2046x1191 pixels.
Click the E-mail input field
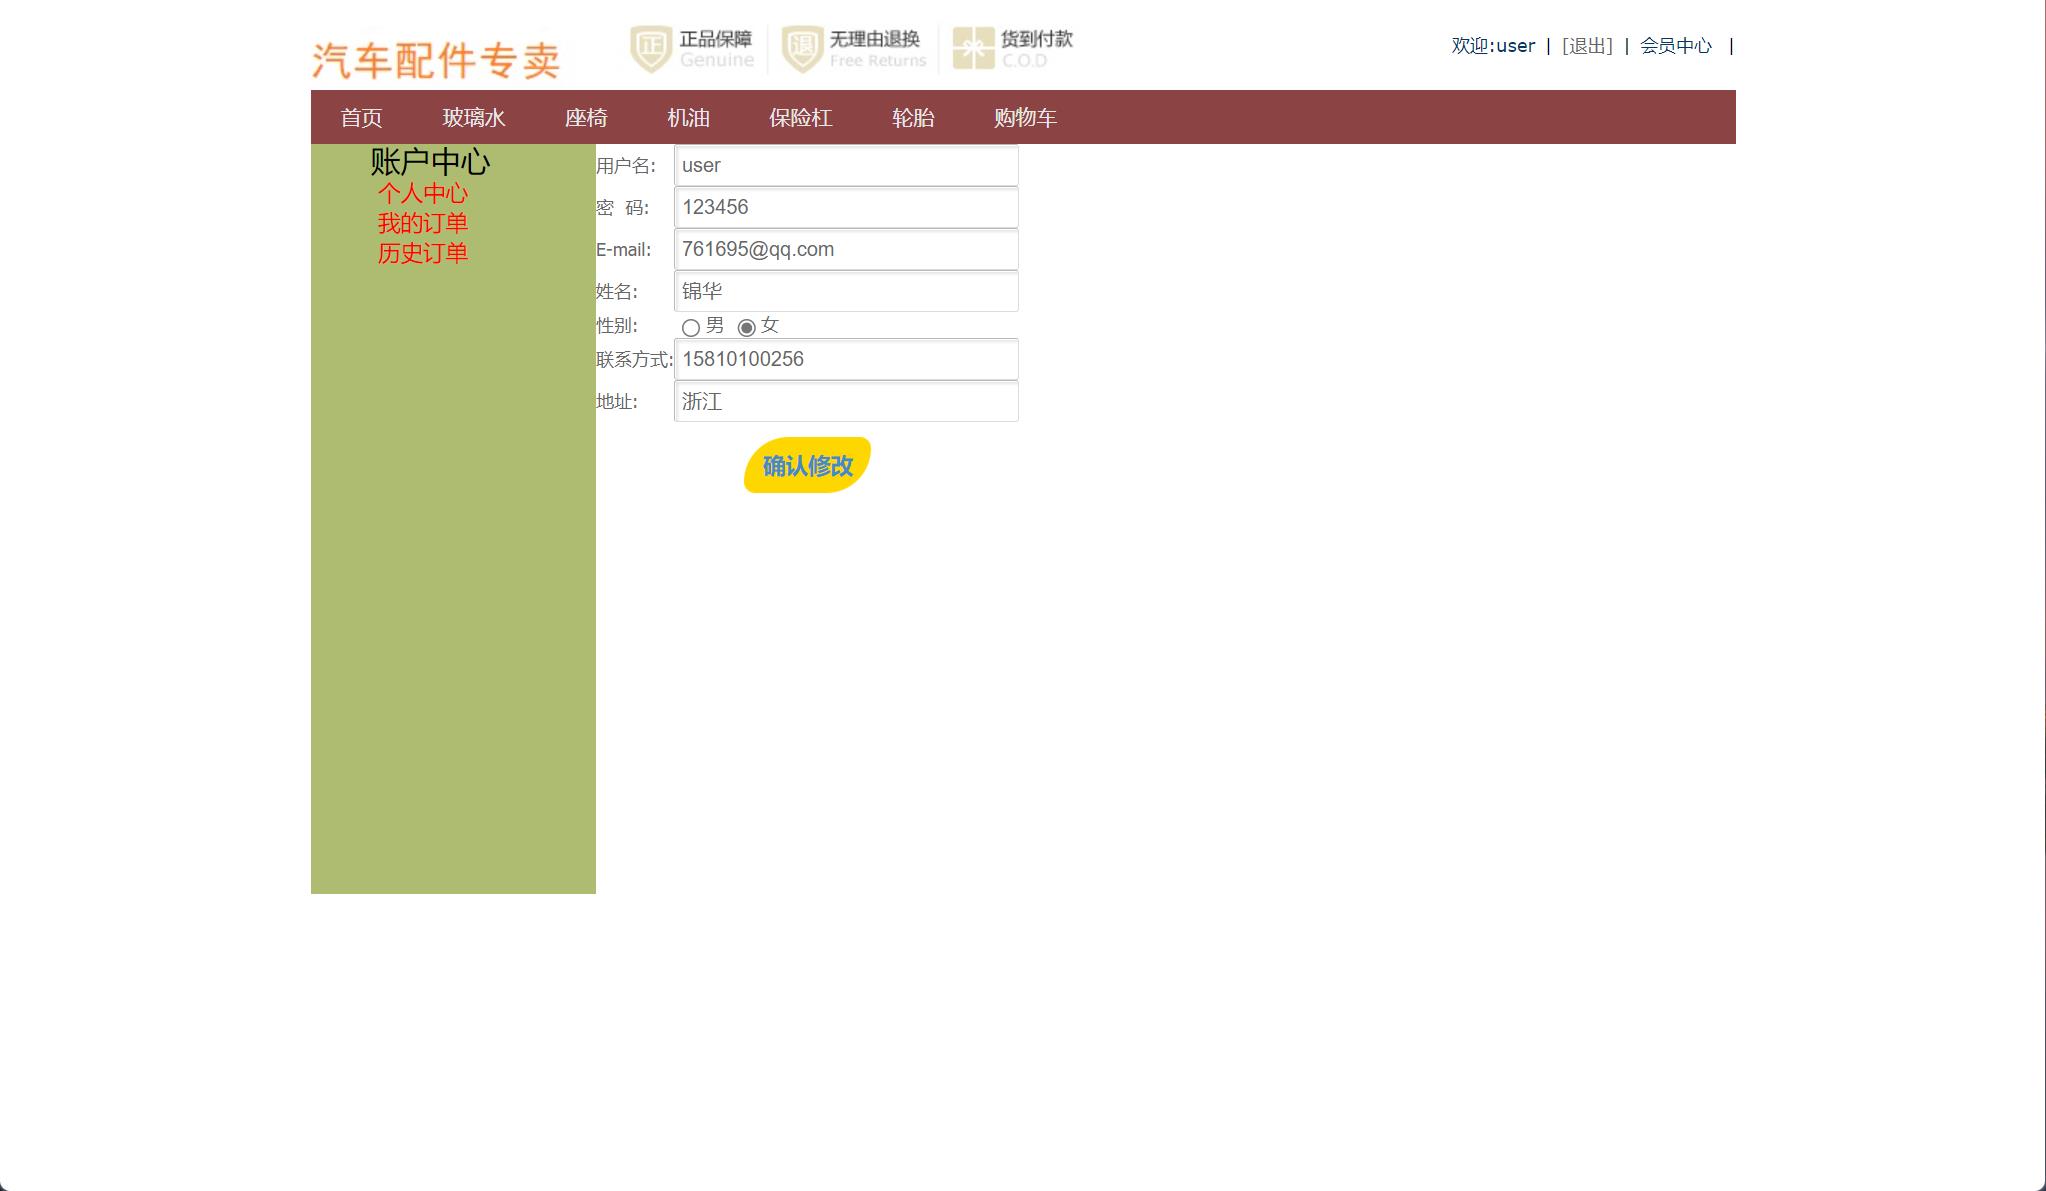pyautogui.click(x=845, y=249)
